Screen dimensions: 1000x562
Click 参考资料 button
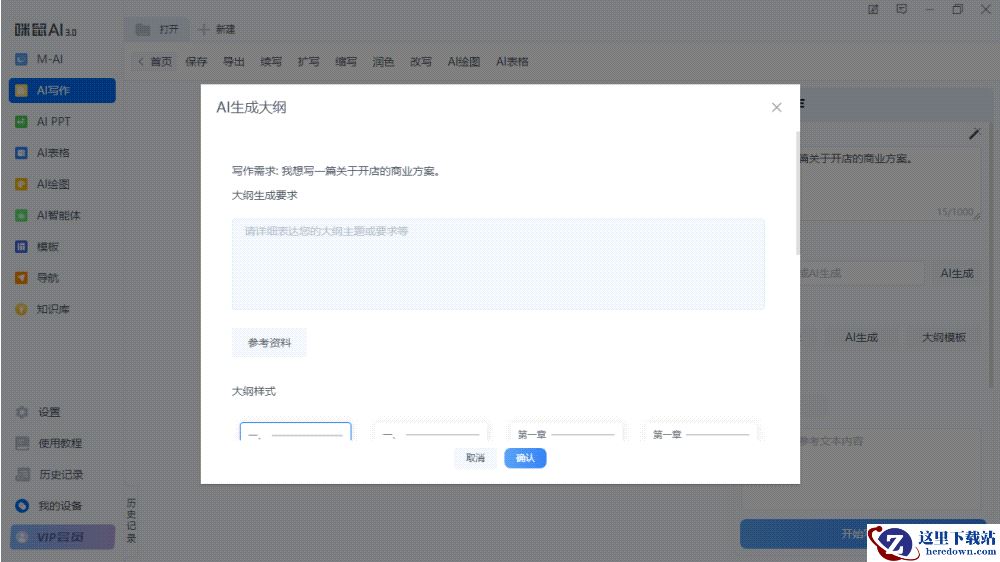pos(269,343)
